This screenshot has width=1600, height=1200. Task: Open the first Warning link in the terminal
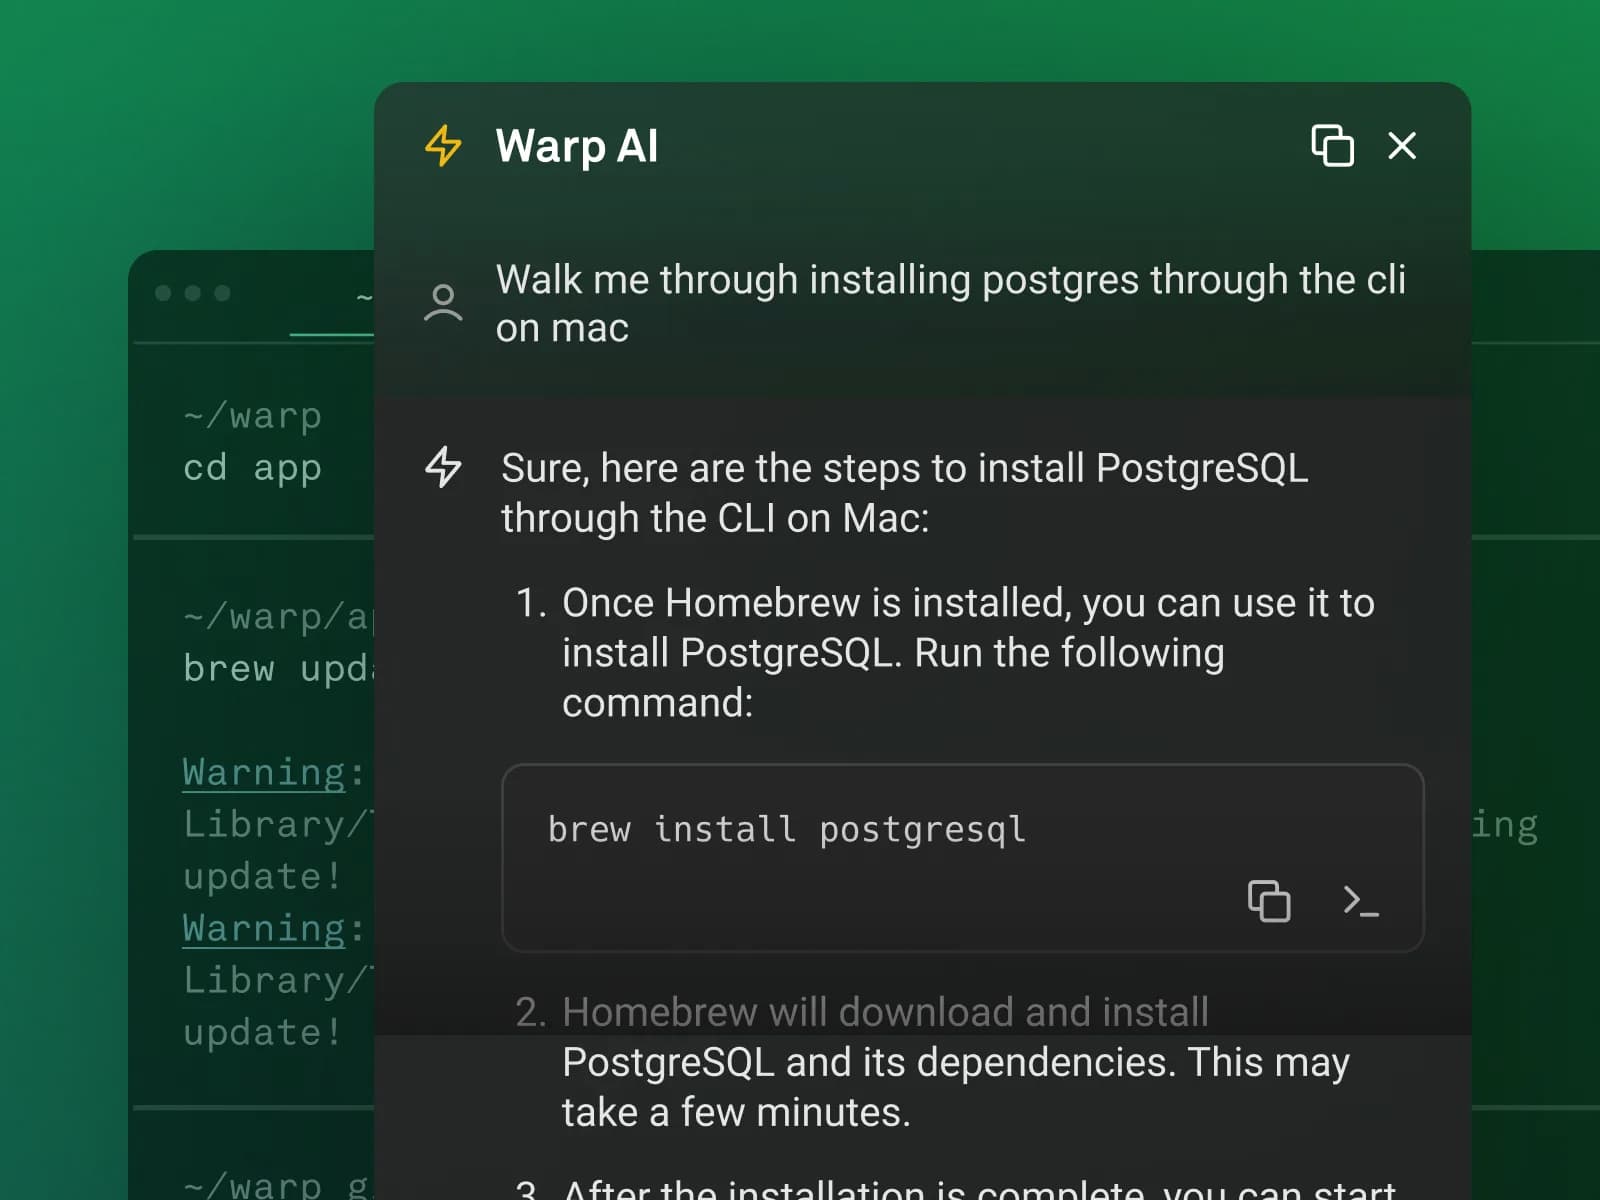[263, 773]
